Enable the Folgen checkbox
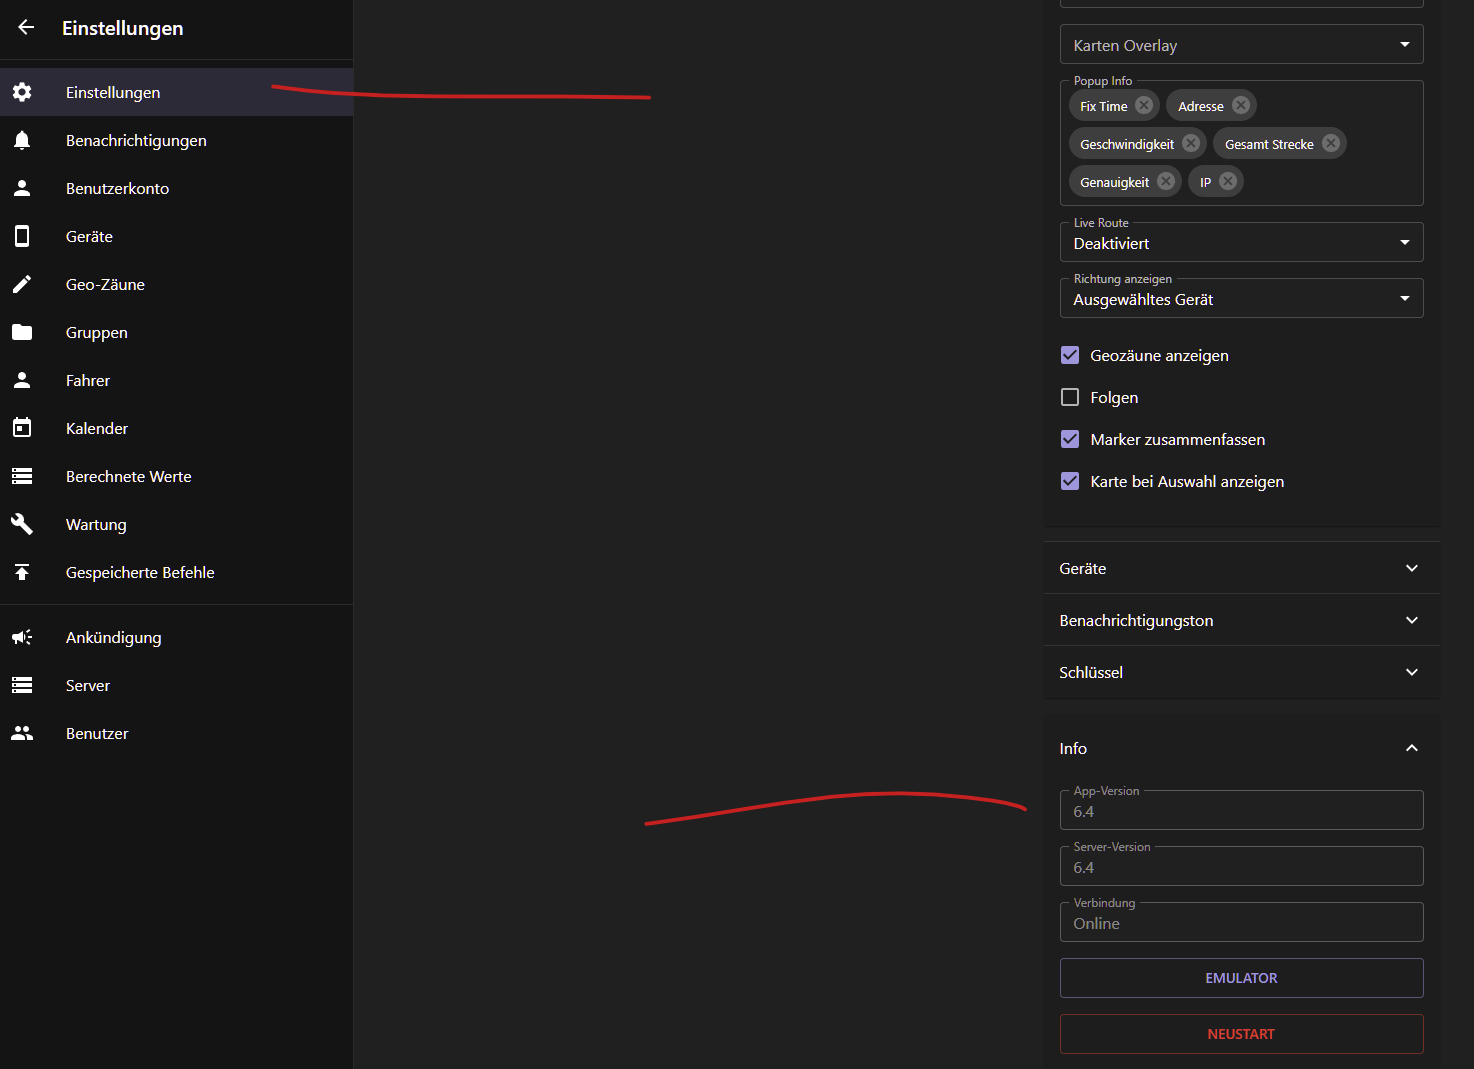 [x=1070, y=397]
